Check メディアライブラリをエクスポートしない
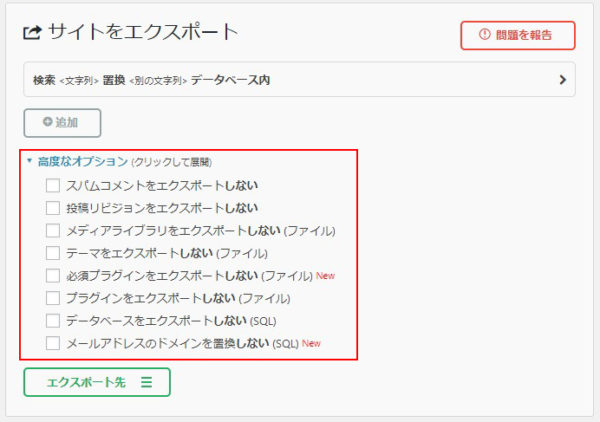This screenshot has width=600, height=422. (53, 231)
